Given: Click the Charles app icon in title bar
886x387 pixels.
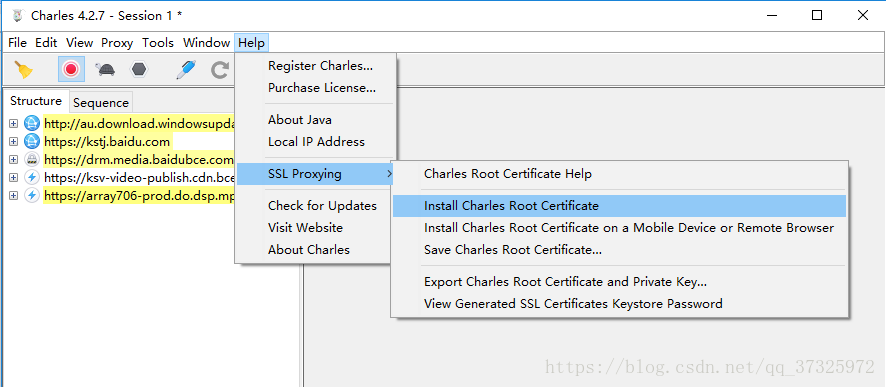Looking at the screenshot, I should tap(18, 16).
